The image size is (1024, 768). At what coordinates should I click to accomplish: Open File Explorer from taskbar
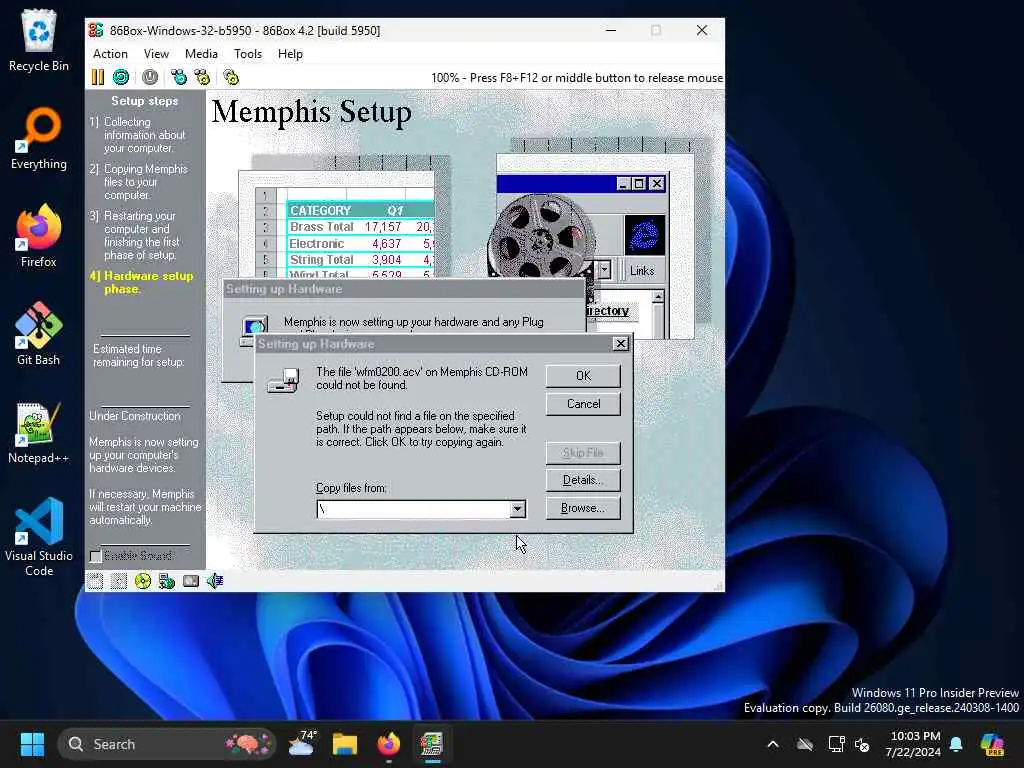345,744
